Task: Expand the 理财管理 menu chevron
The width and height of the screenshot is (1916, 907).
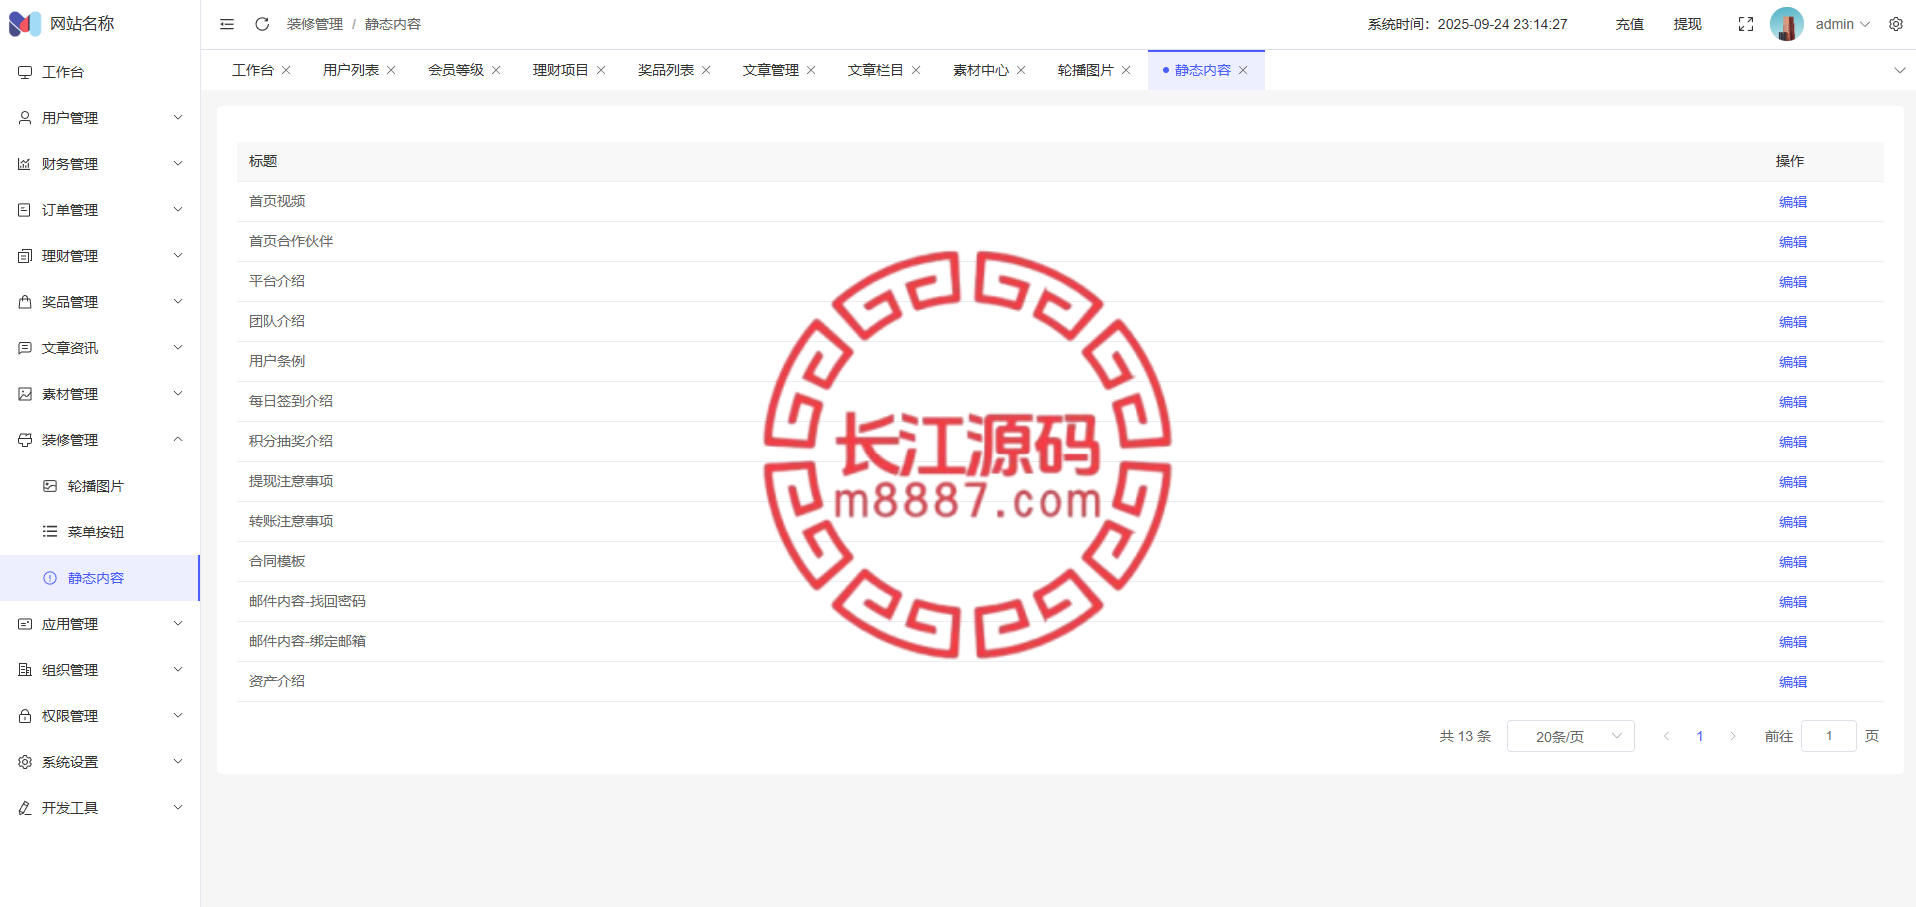Action: point(178,256)
